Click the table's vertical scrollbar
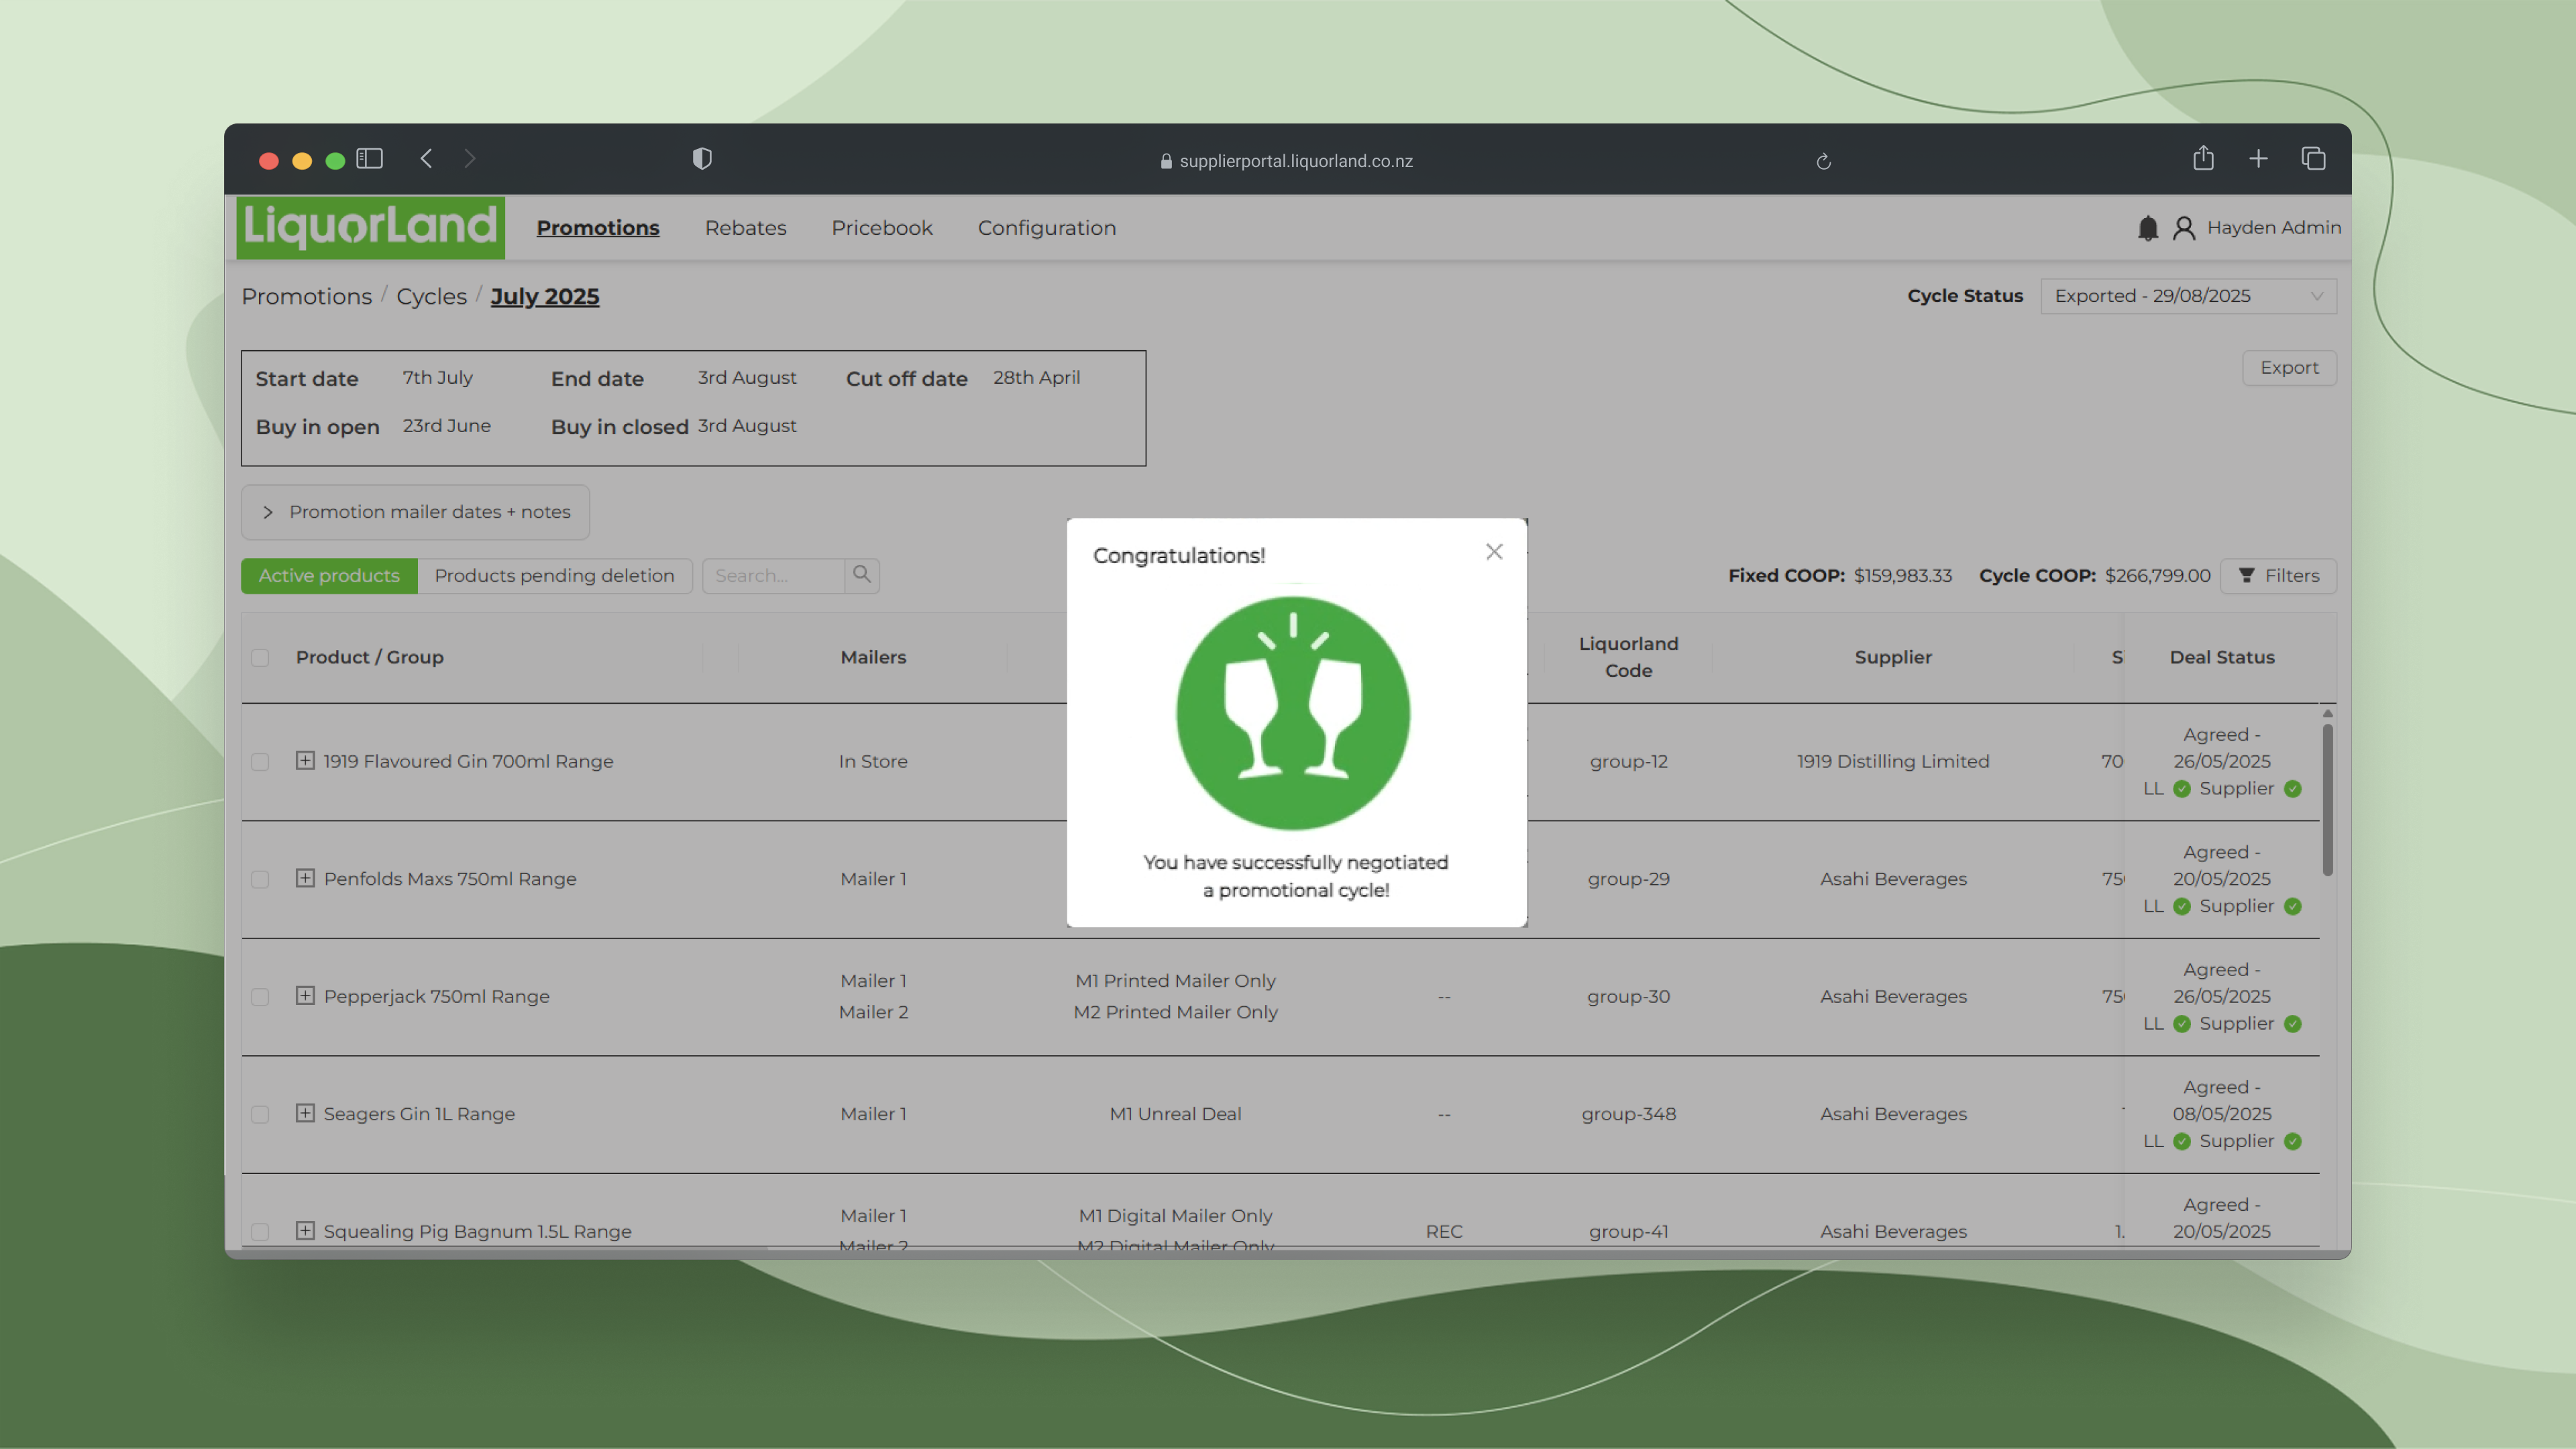 click(x=2327, y=800)
